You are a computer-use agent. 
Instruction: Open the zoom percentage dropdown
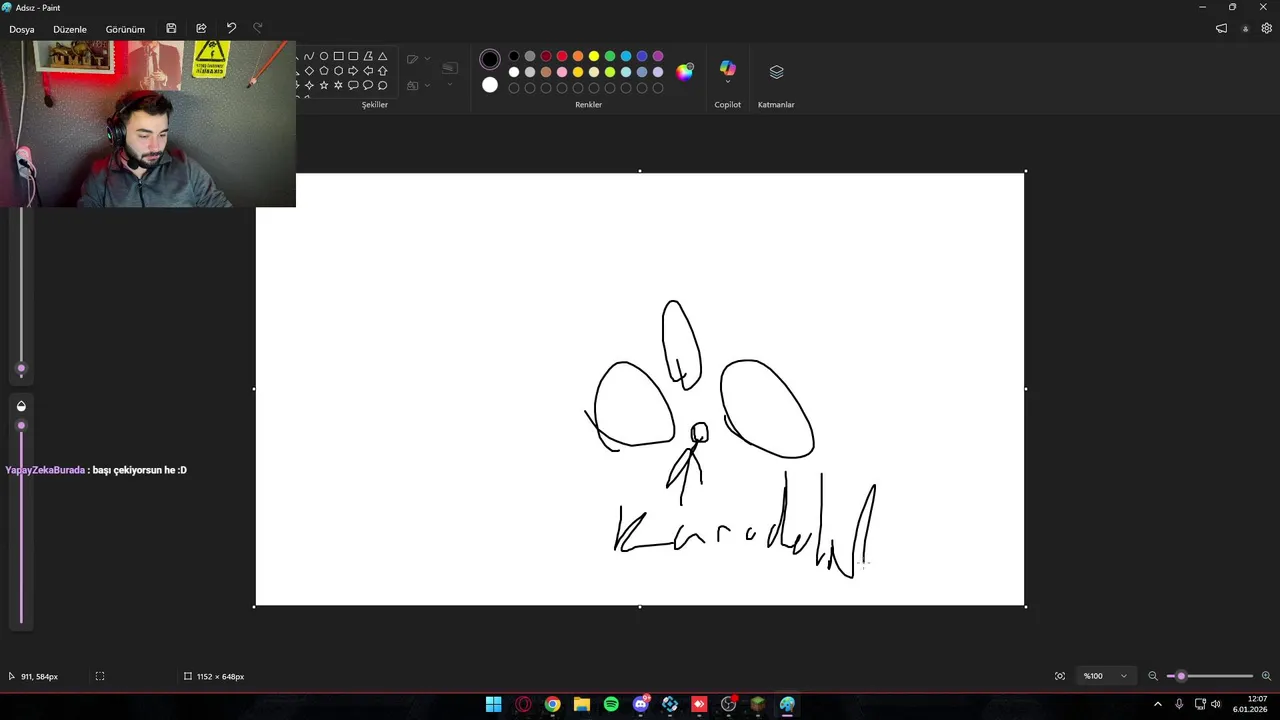tap(1105, 676)
